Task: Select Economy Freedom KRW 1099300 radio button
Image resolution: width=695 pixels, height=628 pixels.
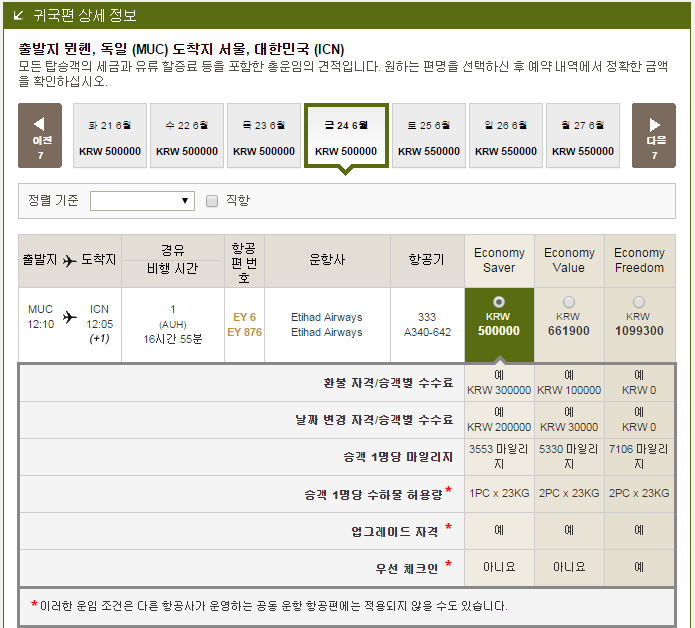Action: [x=639, y=302]
